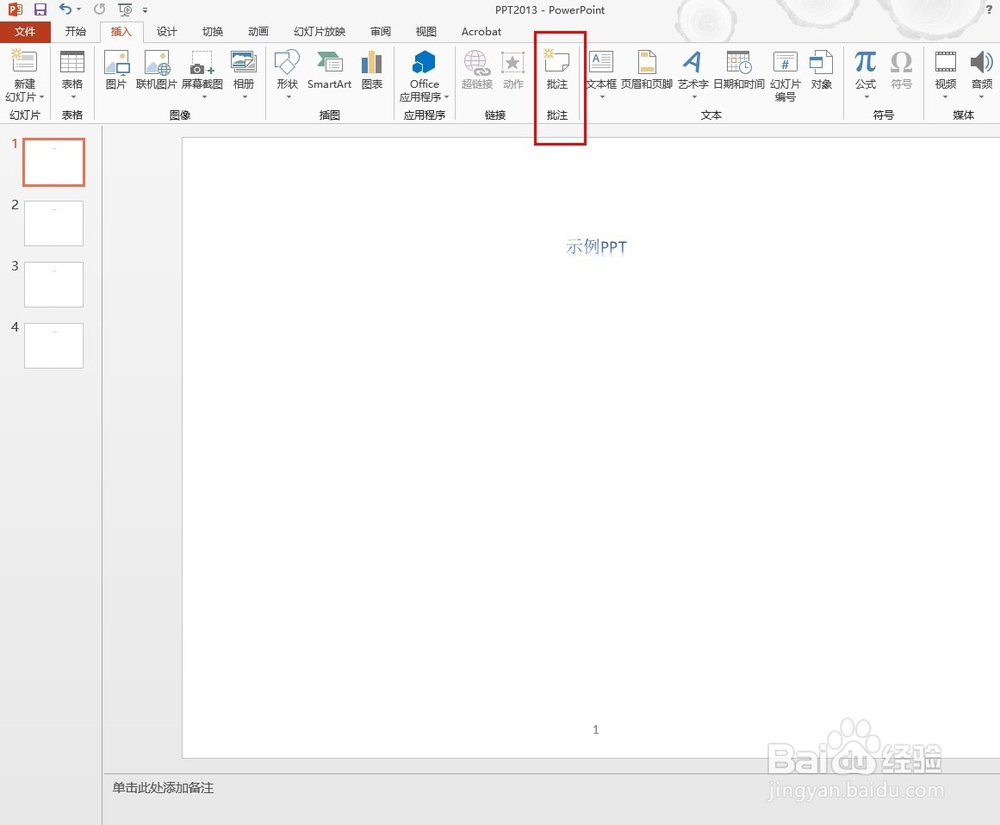Screen dimensions: 1000x825
Task: Insert a Picture (图片) from file
Action: click(x=116, y=62)
